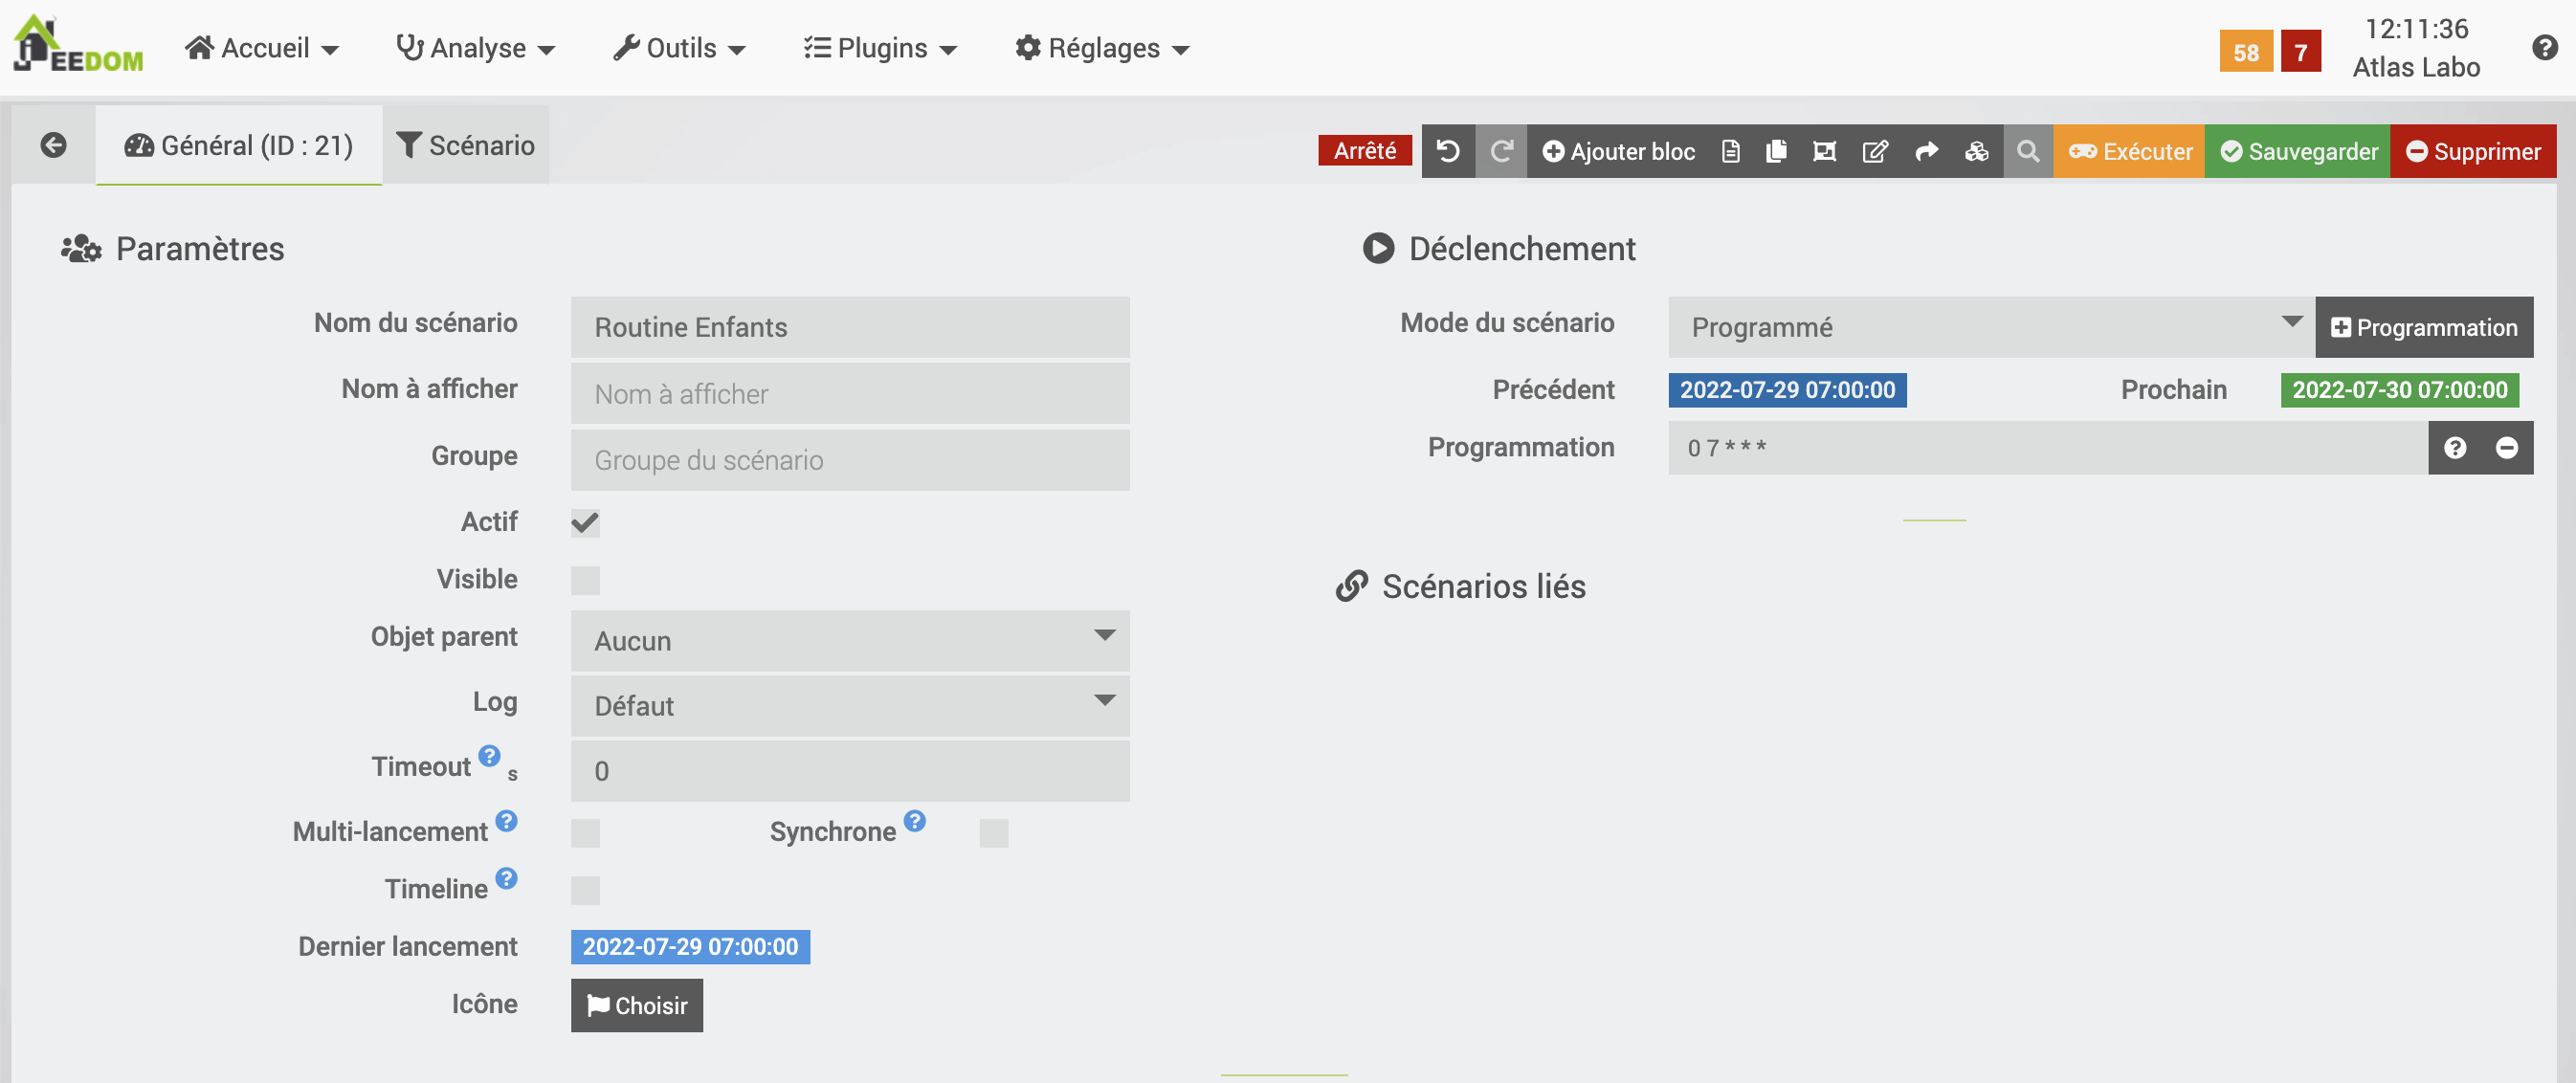Viewport: 2576px width, 1083px height.
Task: Click the Atlas Labo name
Action: (2416, 67)
